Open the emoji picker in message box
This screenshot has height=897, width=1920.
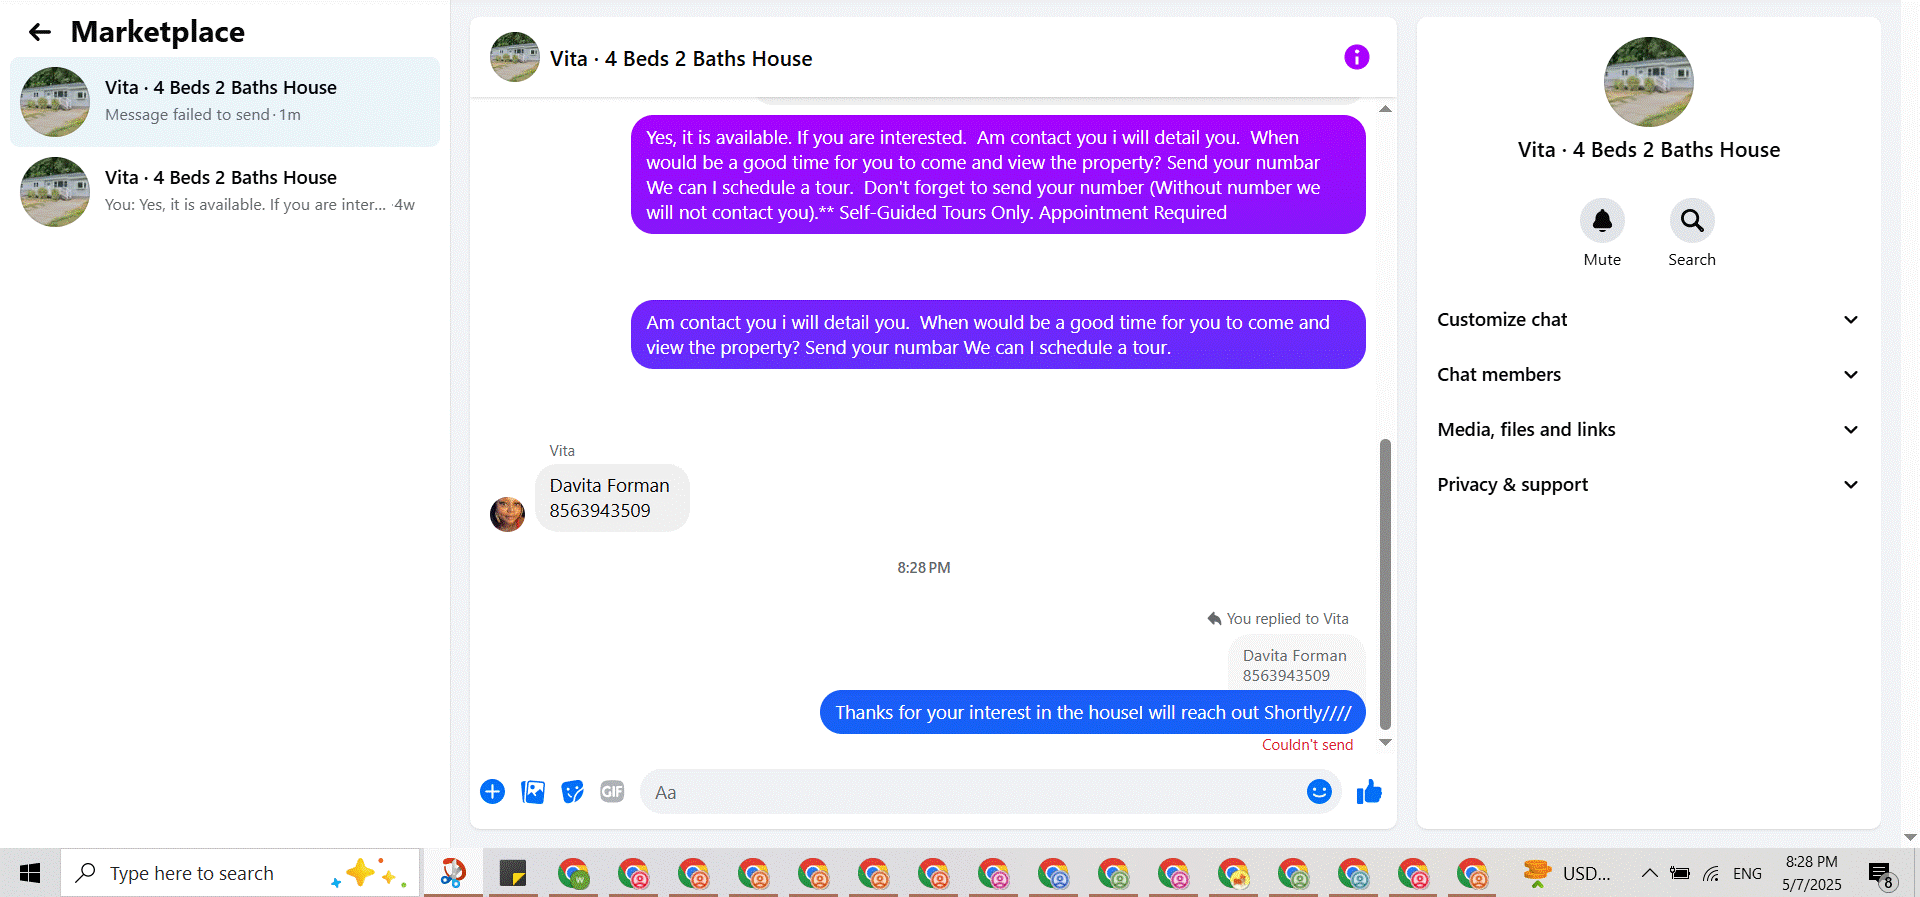(x=1319, y=792)
